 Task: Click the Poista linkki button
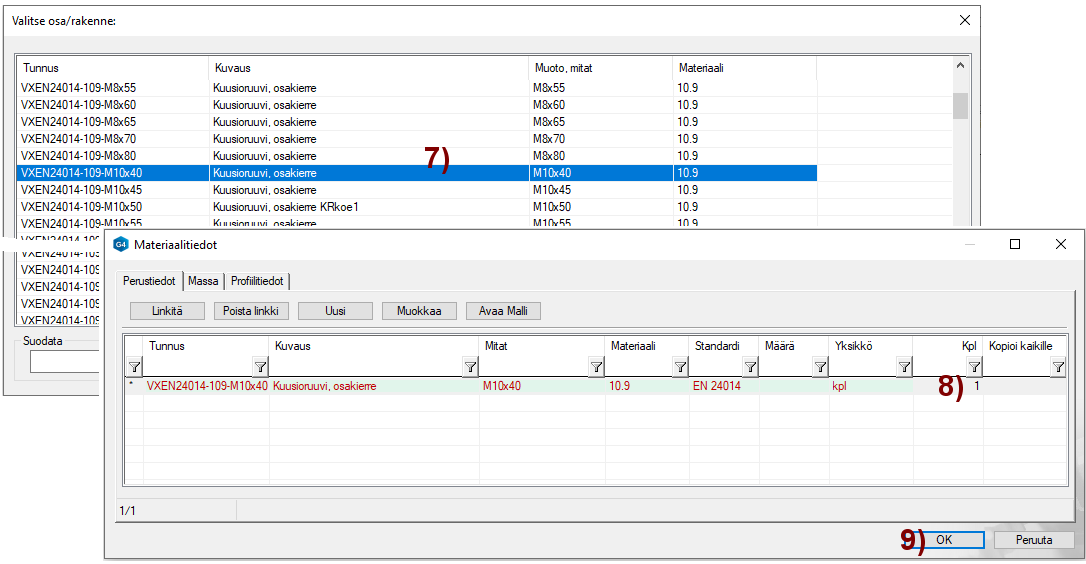coord(251,311)
